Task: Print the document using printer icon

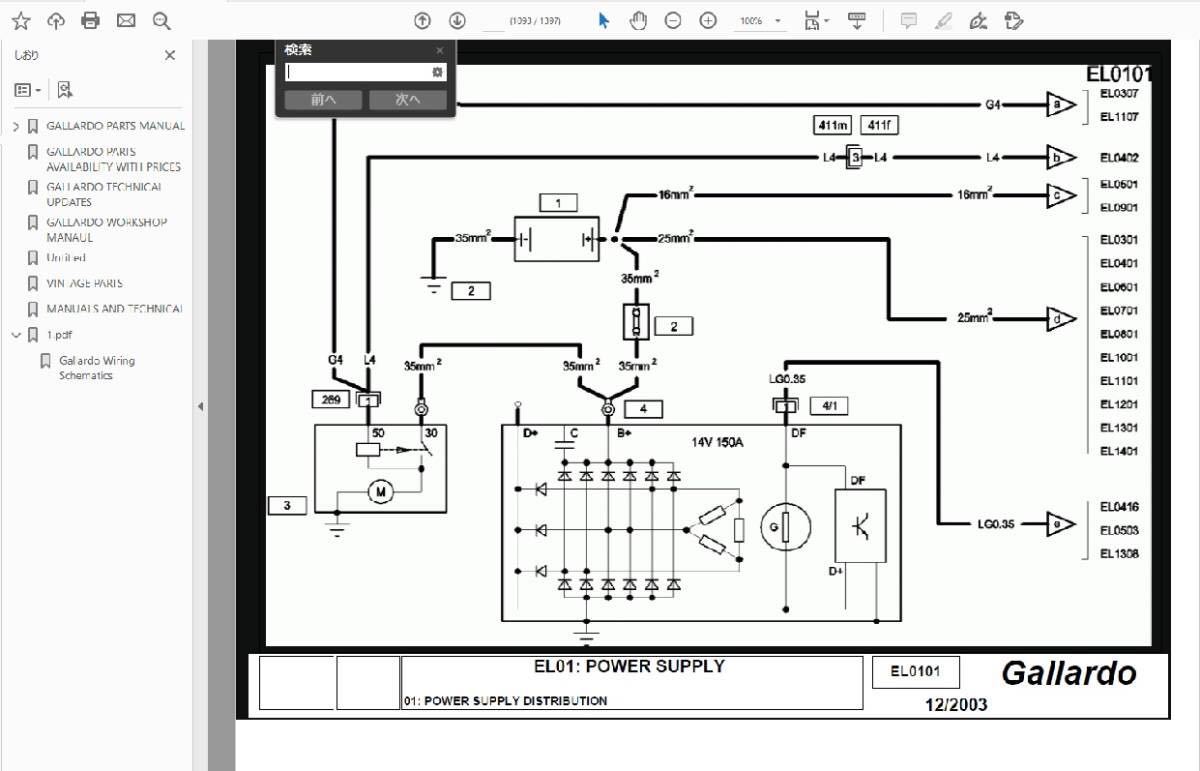Action: click(91, 20)
